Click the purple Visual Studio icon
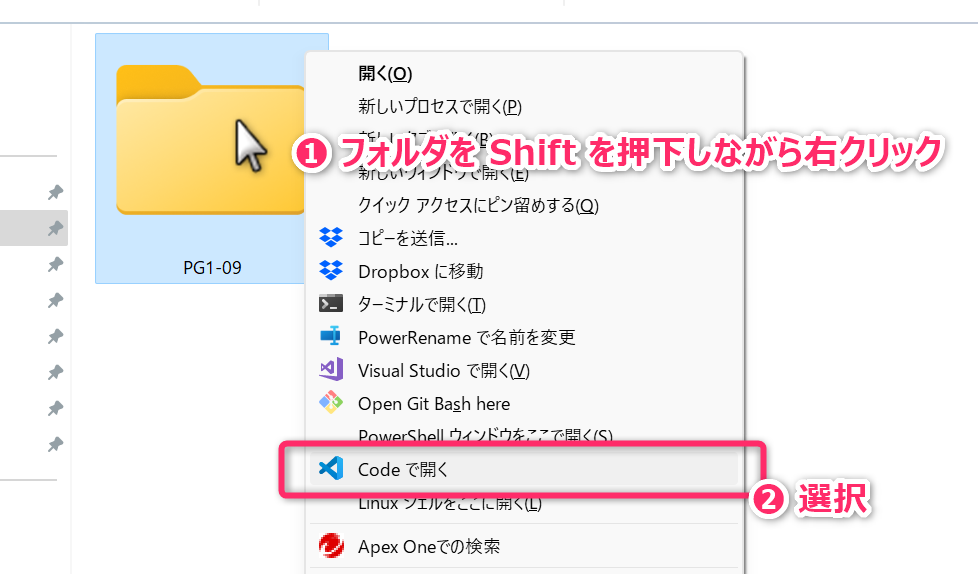This screenshot has height=574, width=978. click(330, 370)
